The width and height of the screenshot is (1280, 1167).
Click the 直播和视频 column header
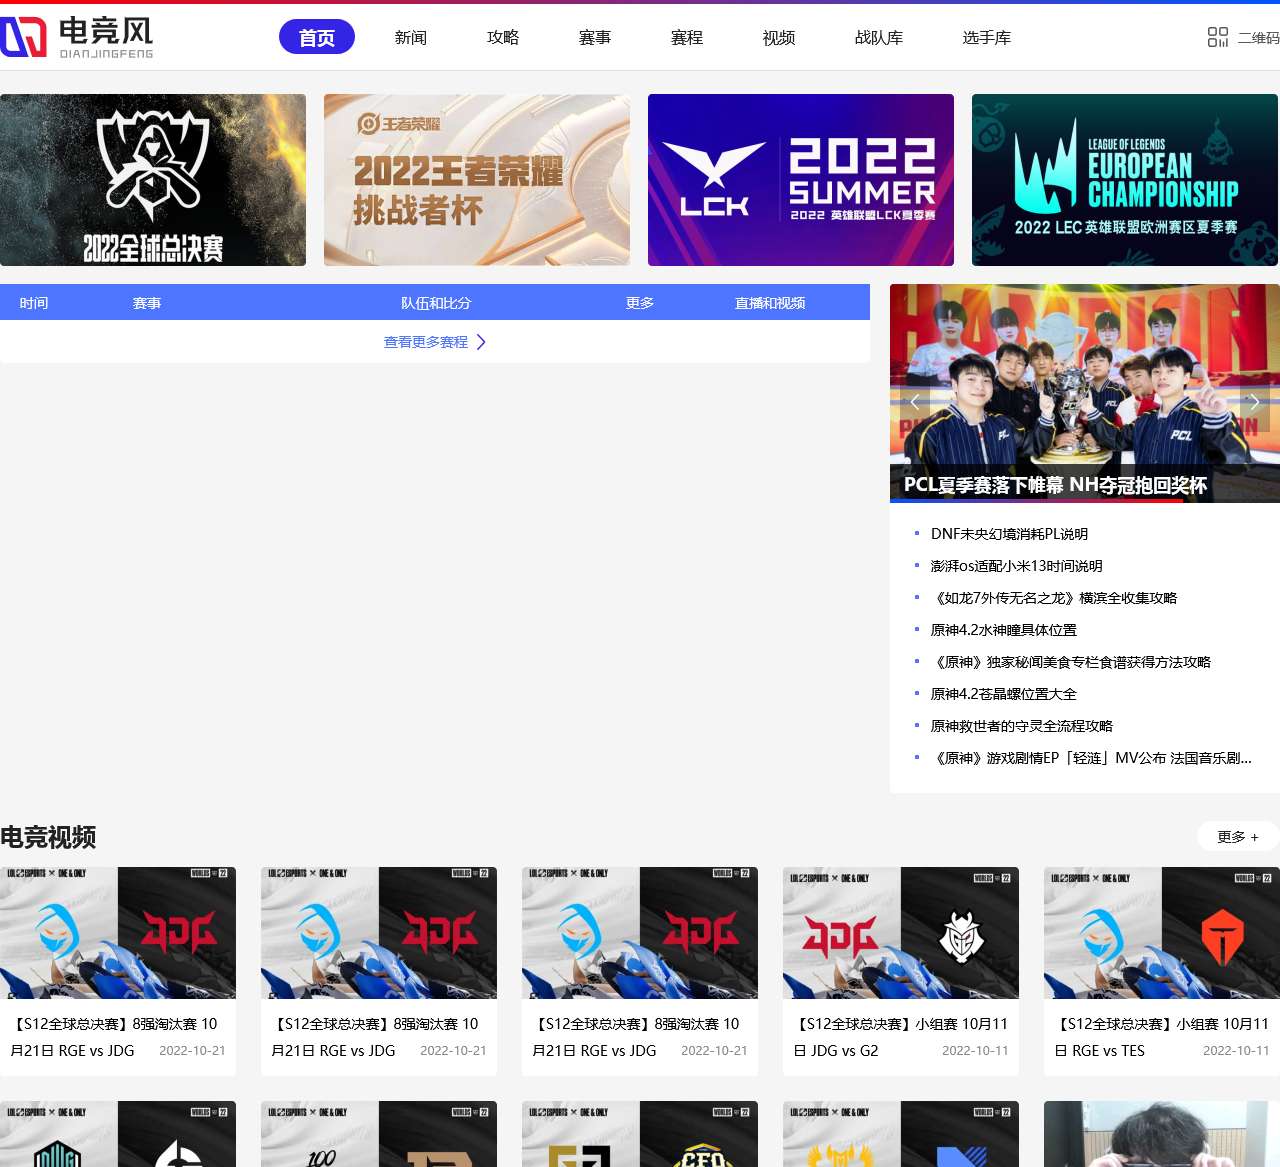770,303
